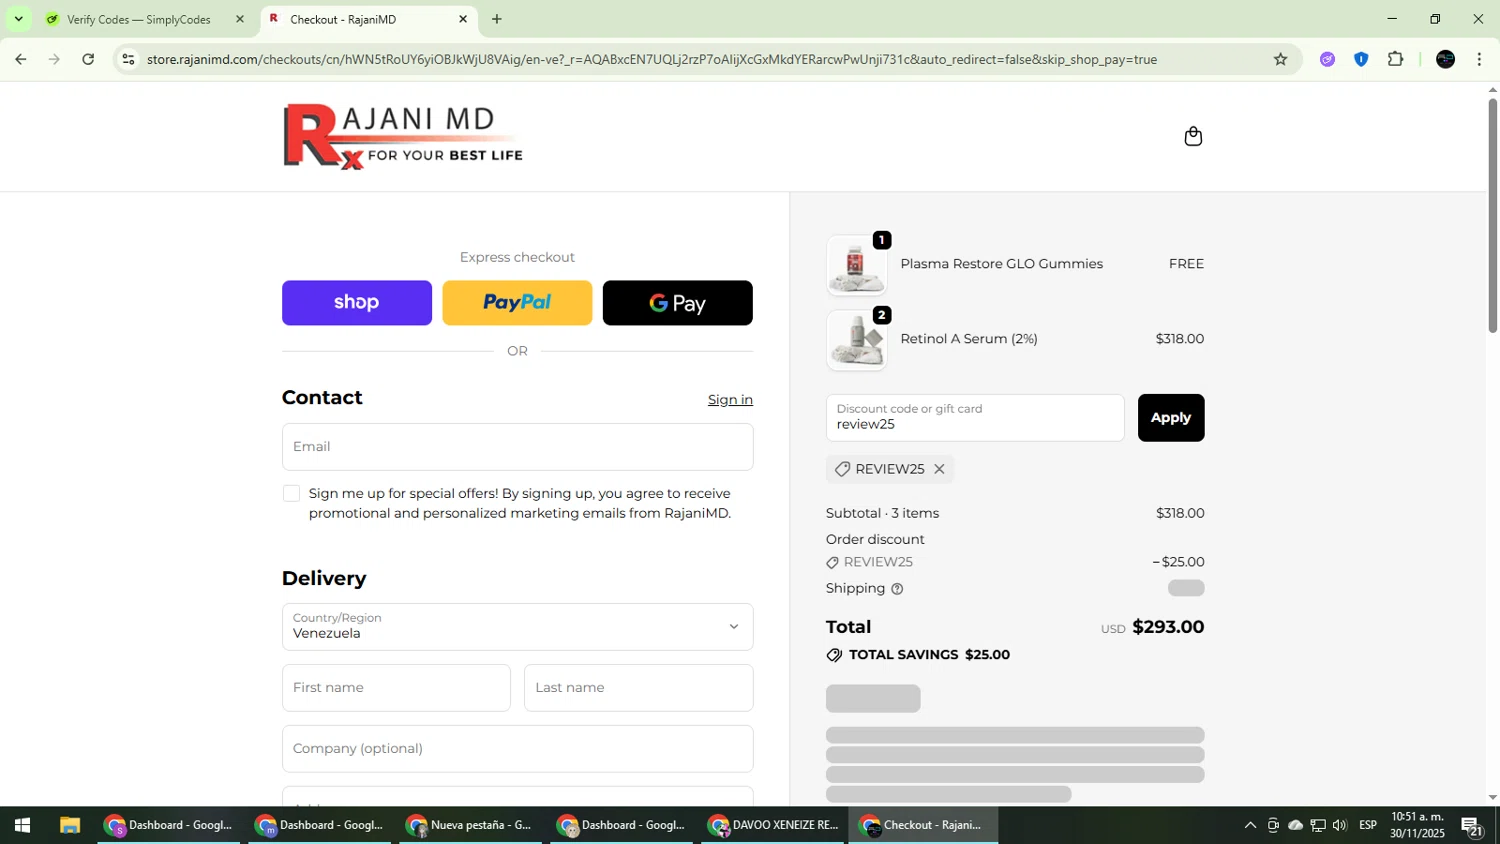
Task: View site information icon in address bar
Action: (128, 59)
